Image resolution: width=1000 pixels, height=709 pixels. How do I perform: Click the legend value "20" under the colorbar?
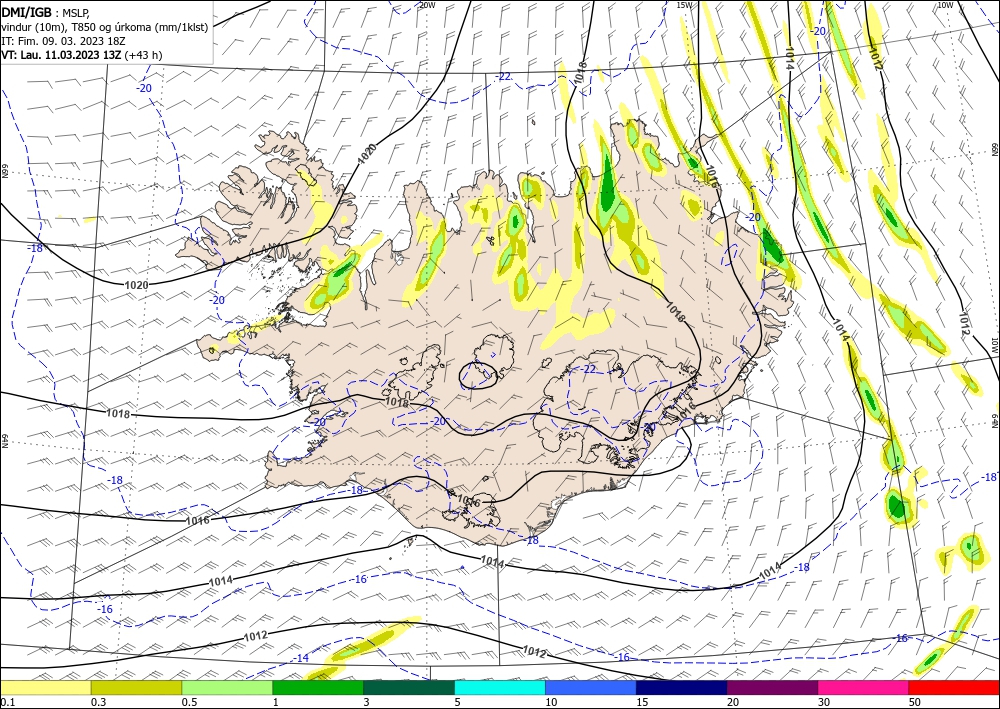click(x=733, y=702)
